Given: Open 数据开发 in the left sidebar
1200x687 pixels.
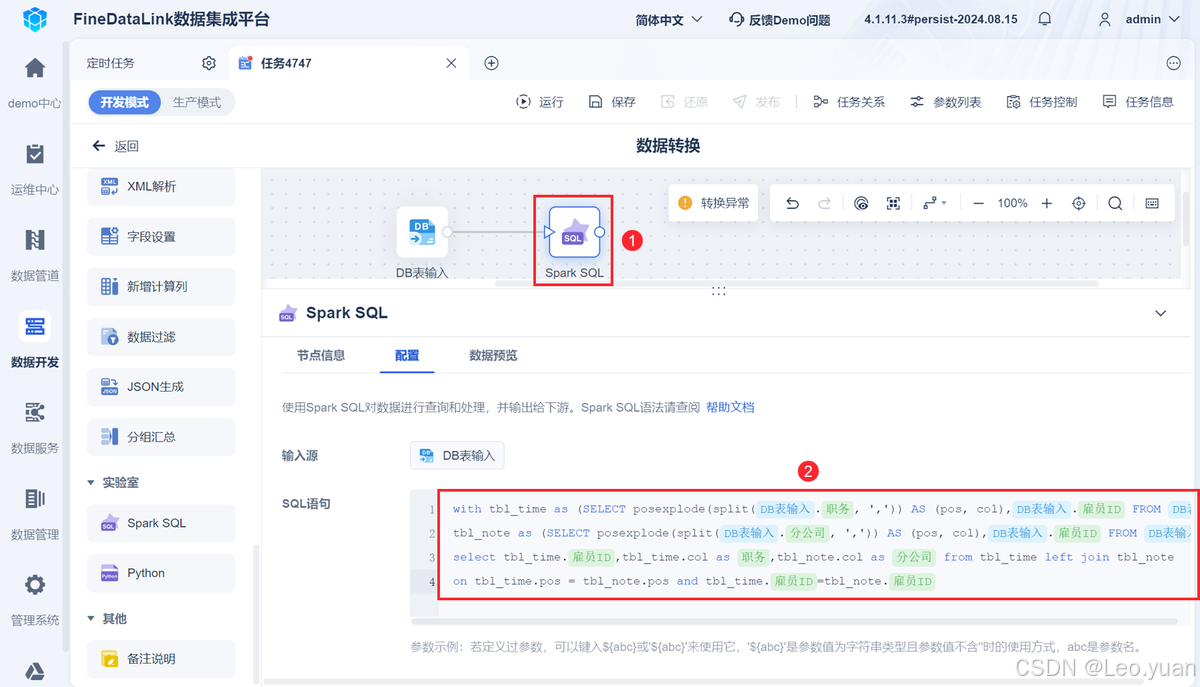Looking at the screenshot, I should pyautogui.click(x=35, y=339).
